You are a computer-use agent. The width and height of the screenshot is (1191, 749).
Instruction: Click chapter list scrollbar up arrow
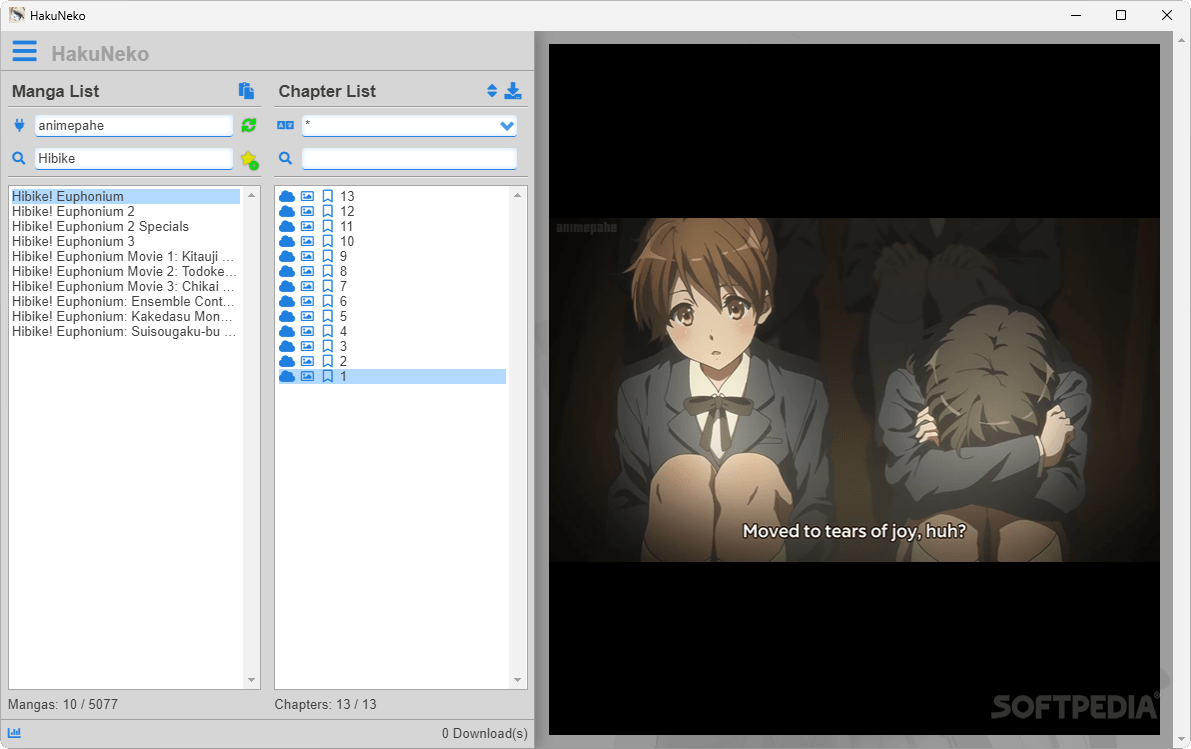pos(517,195)
